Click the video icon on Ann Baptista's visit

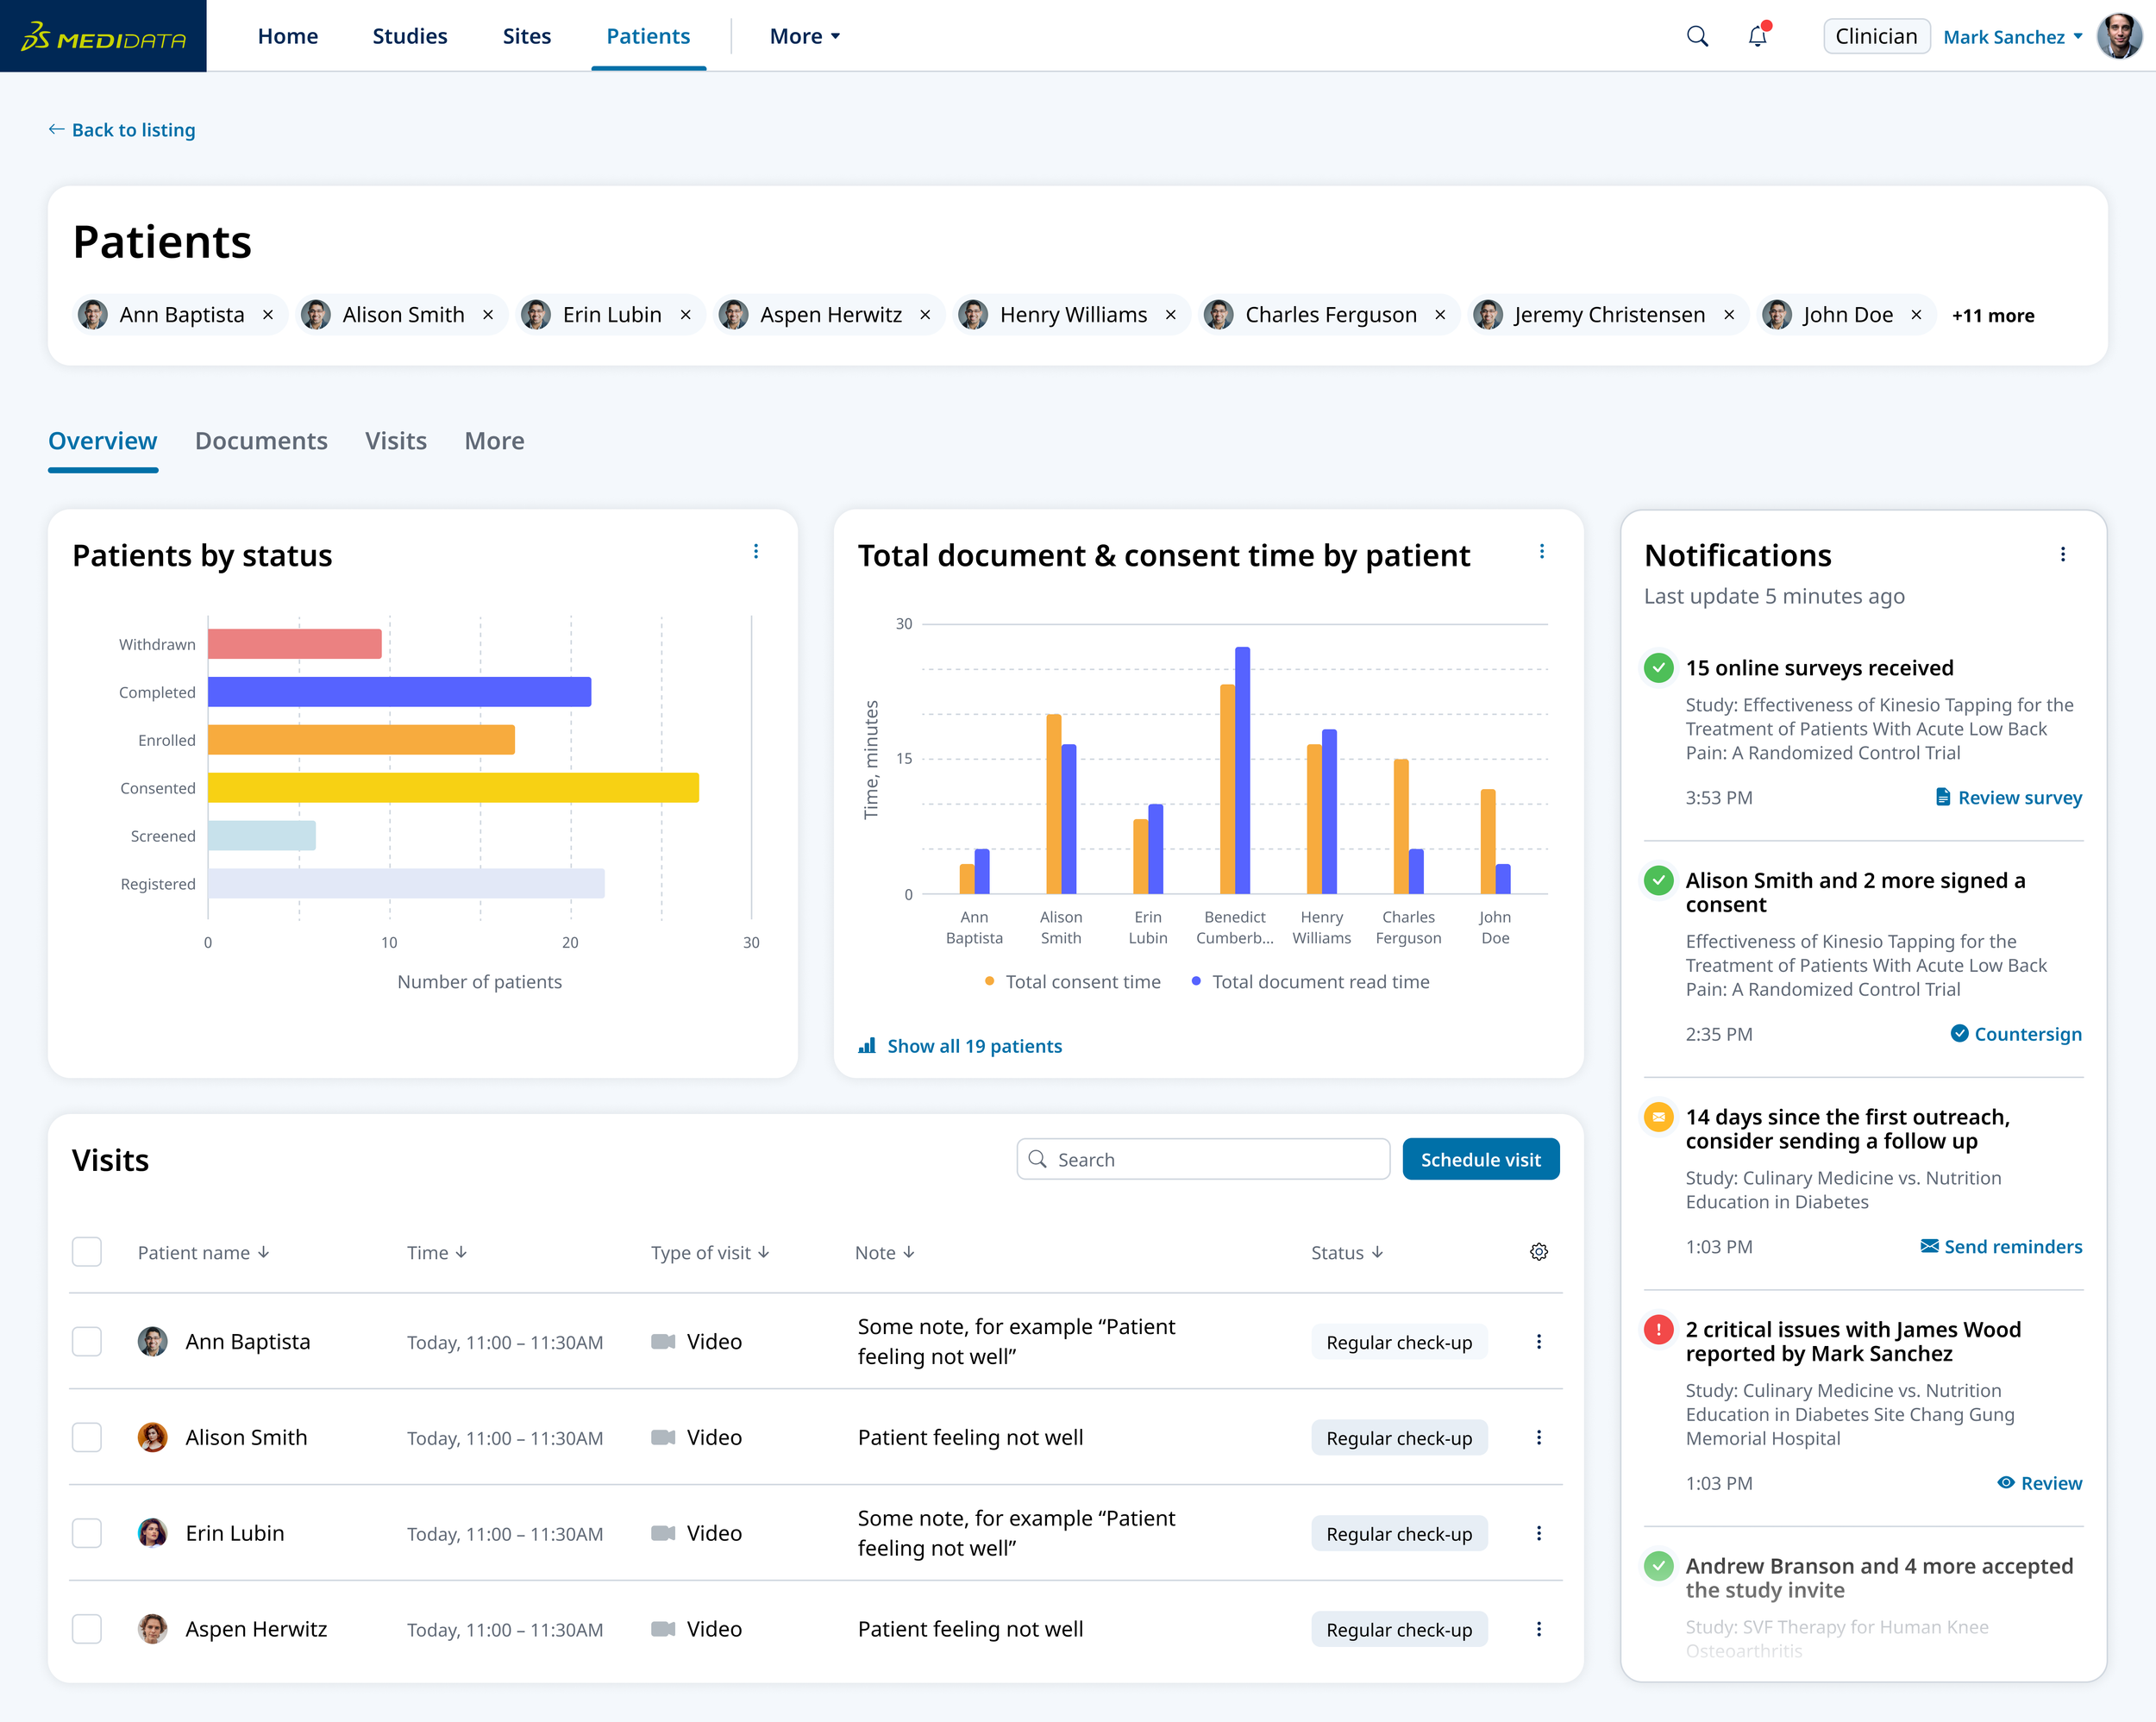point(664,1341)
